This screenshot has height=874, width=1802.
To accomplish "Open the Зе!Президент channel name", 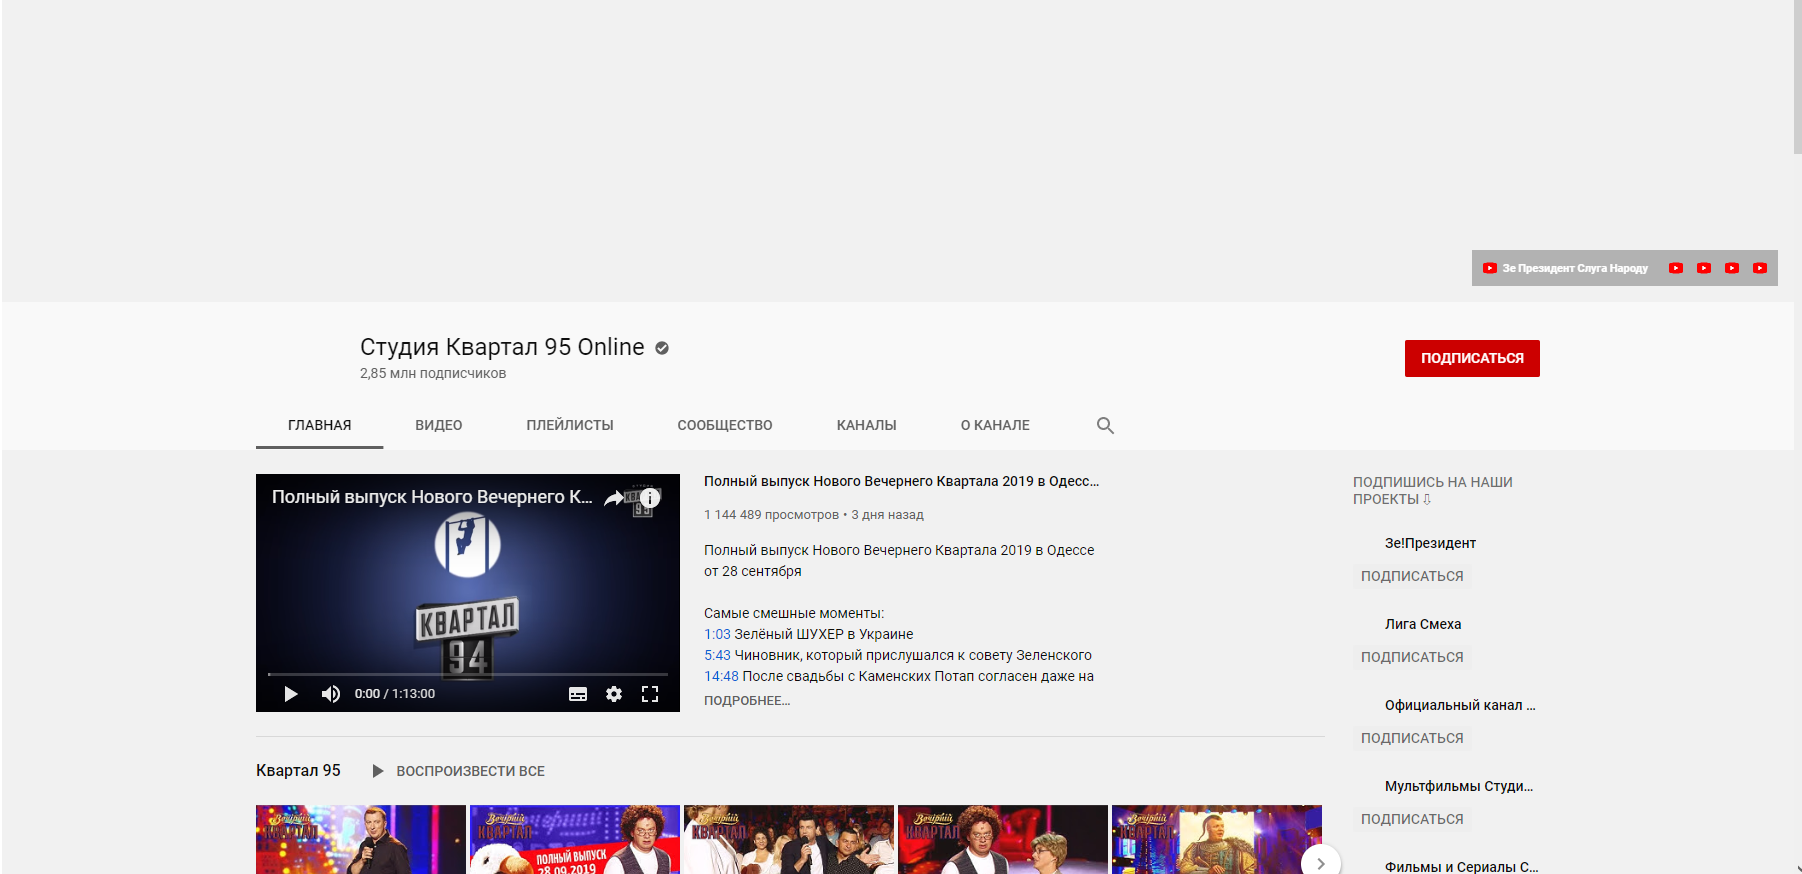I will [1430, 543].
